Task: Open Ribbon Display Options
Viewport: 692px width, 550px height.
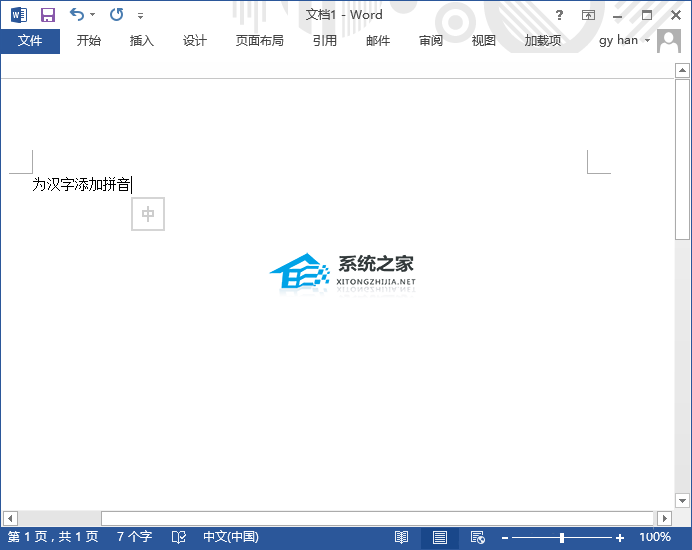Action: click(588, 15)
